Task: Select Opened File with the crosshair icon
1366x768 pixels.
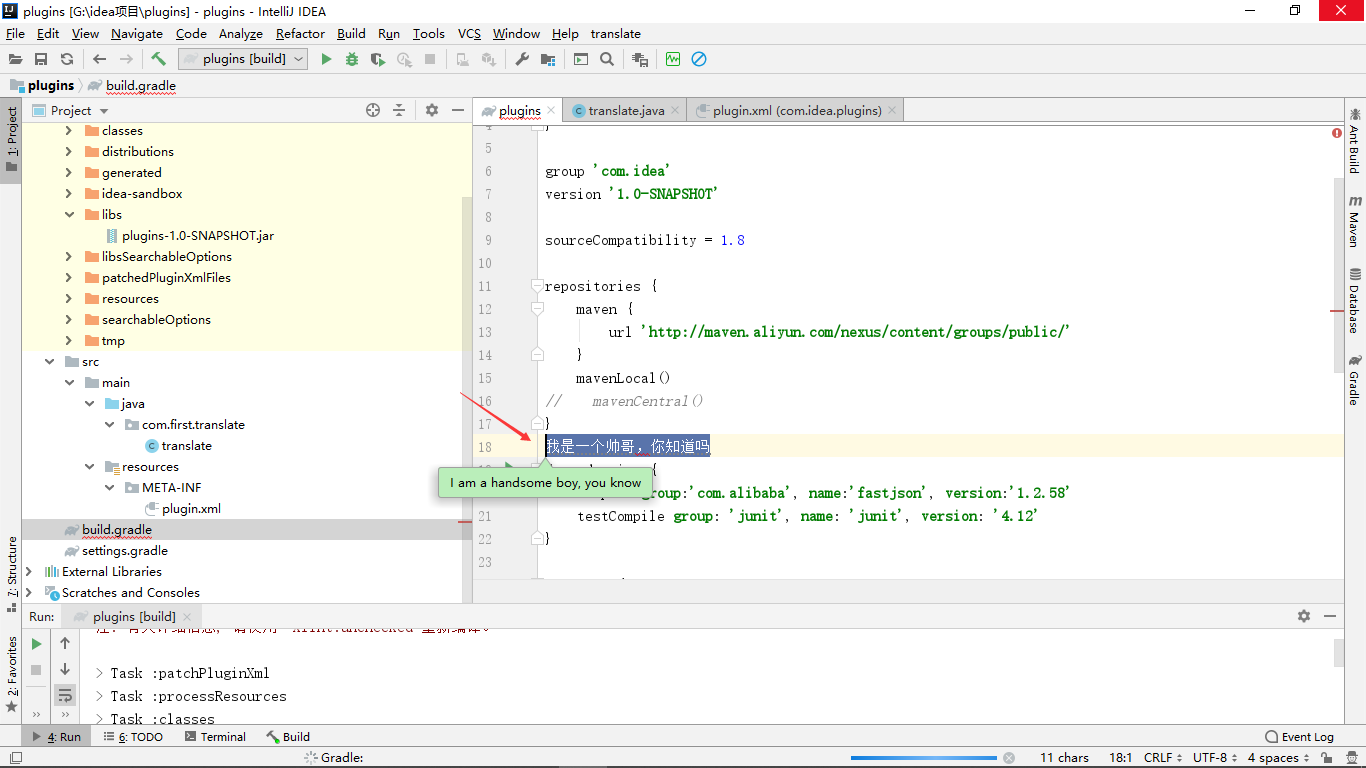Action: (374, 110)
